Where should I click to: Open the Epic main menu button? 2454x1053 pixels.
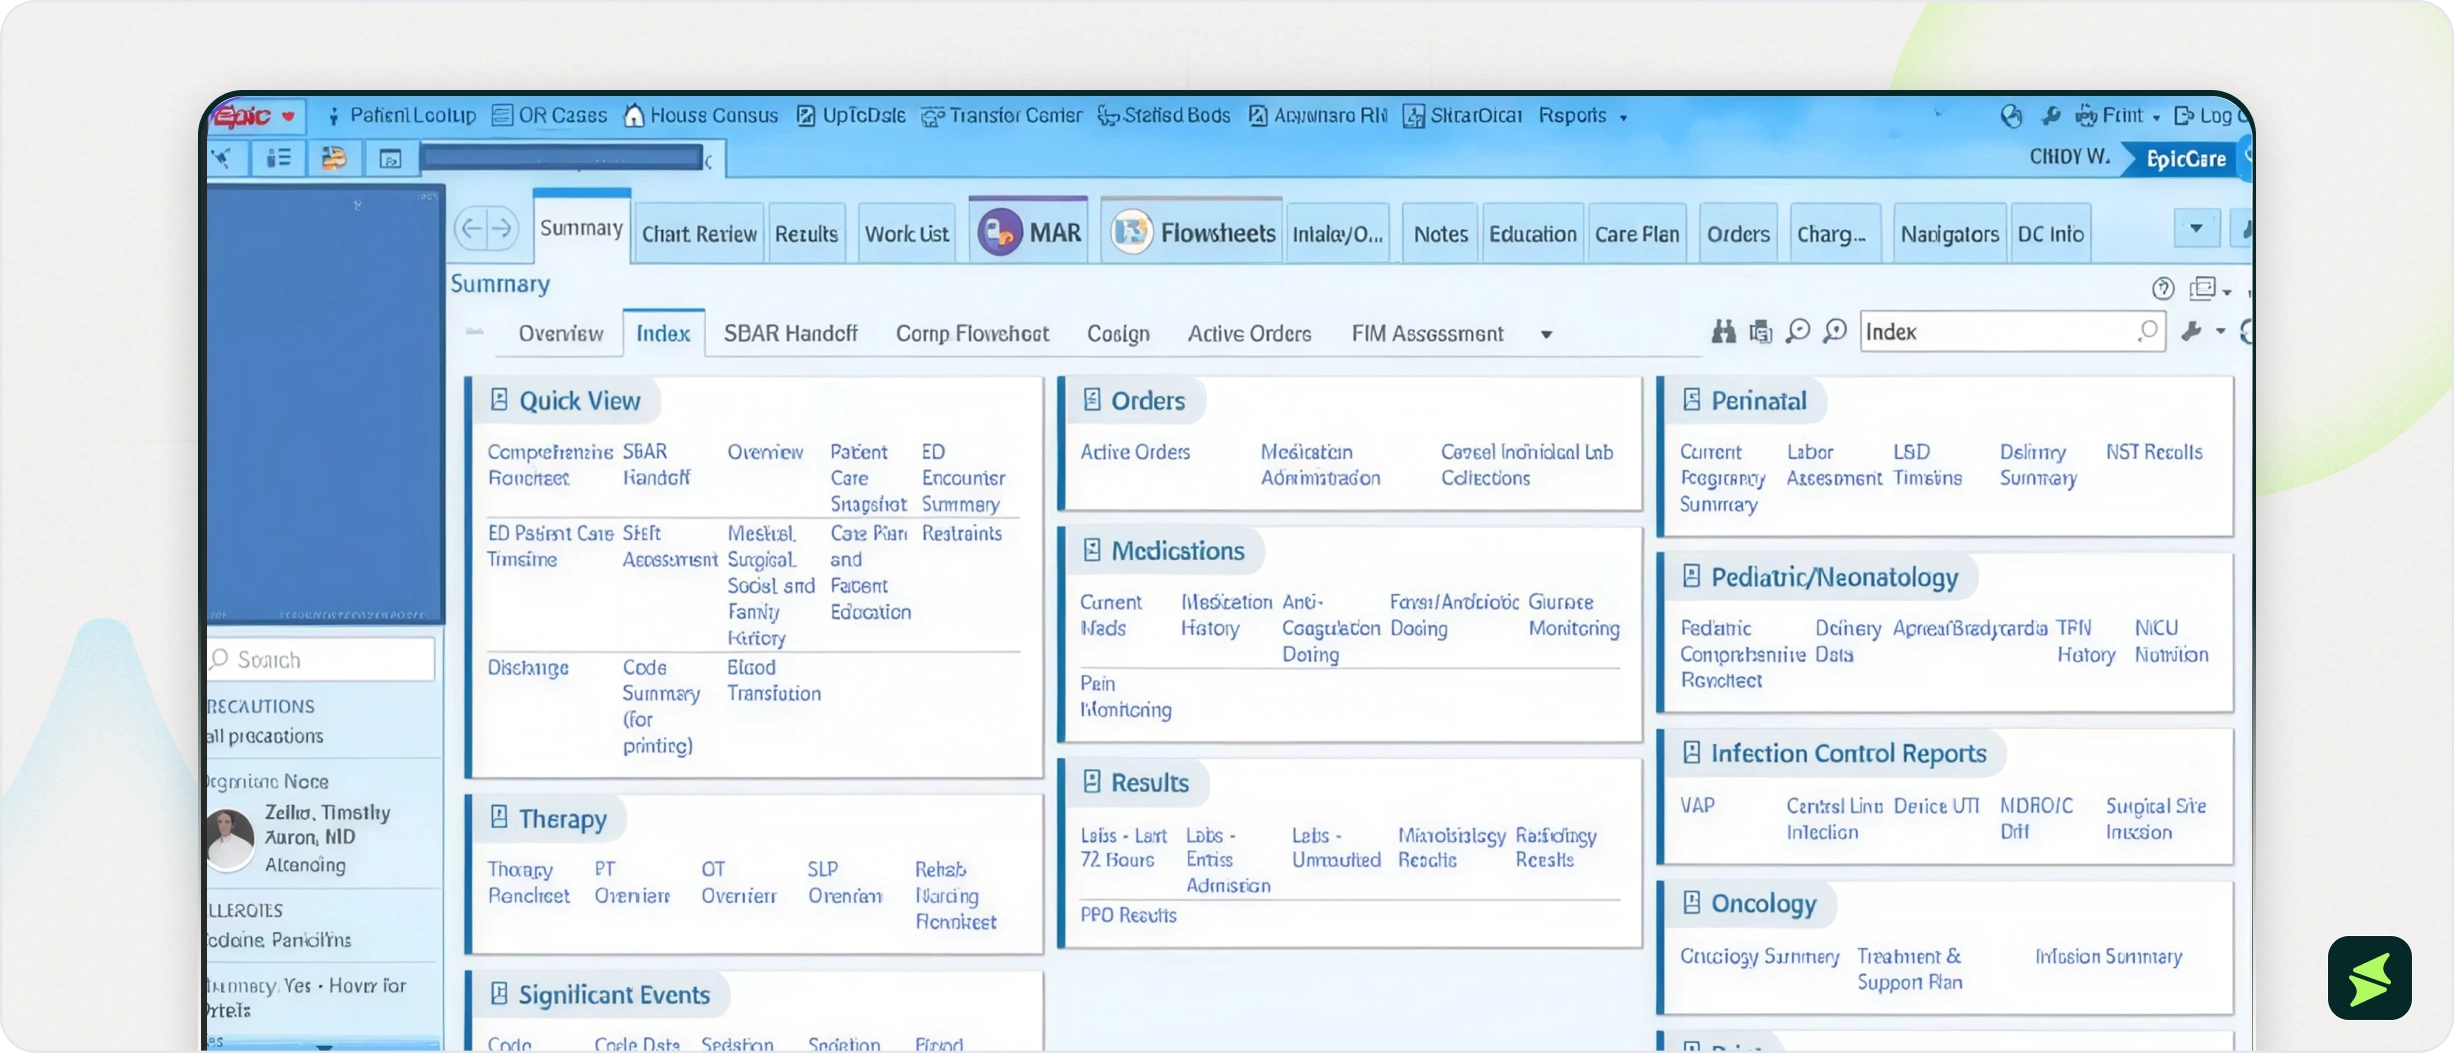point(257,116)
